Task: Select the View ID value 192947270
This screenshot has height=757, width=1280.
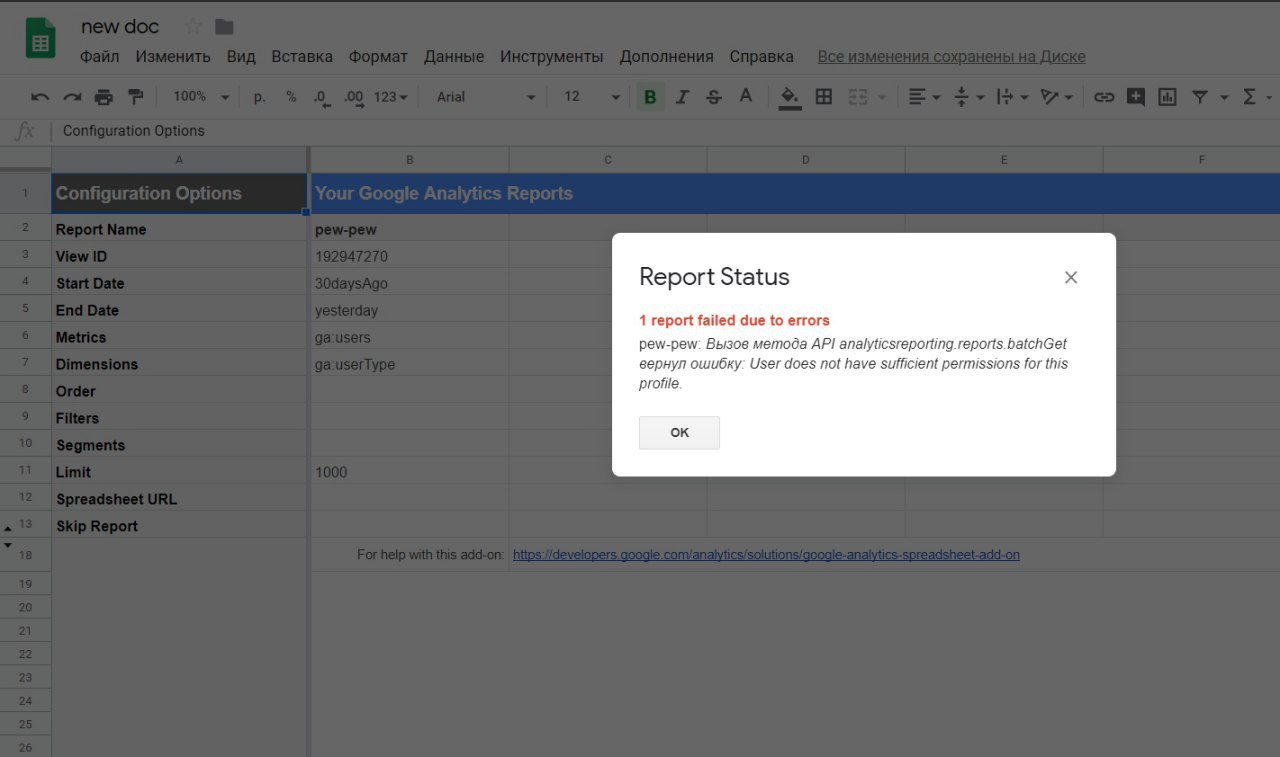Action: point(410,256)
